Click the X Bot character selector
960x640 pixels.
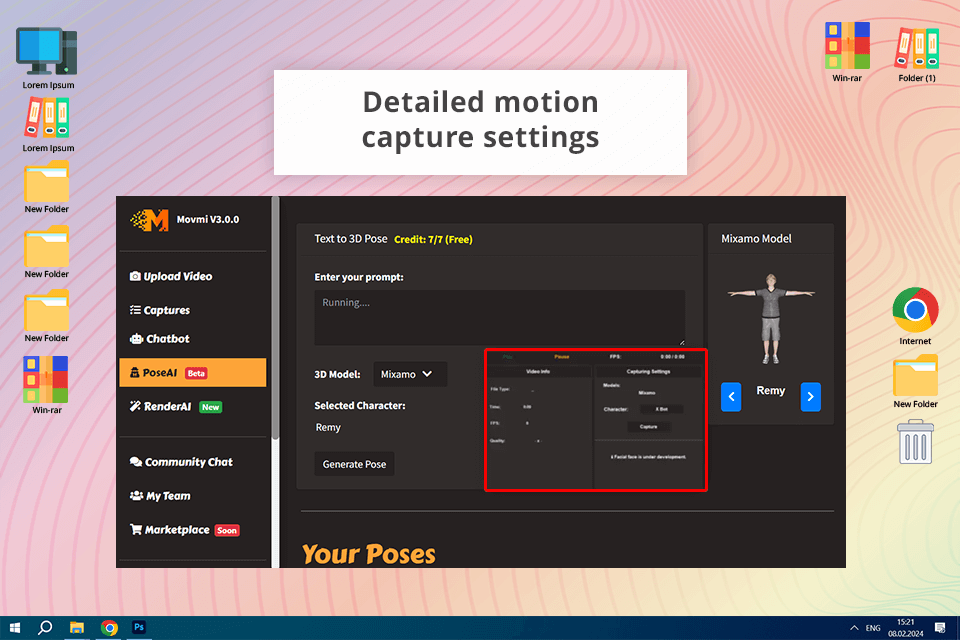[661, 409]
